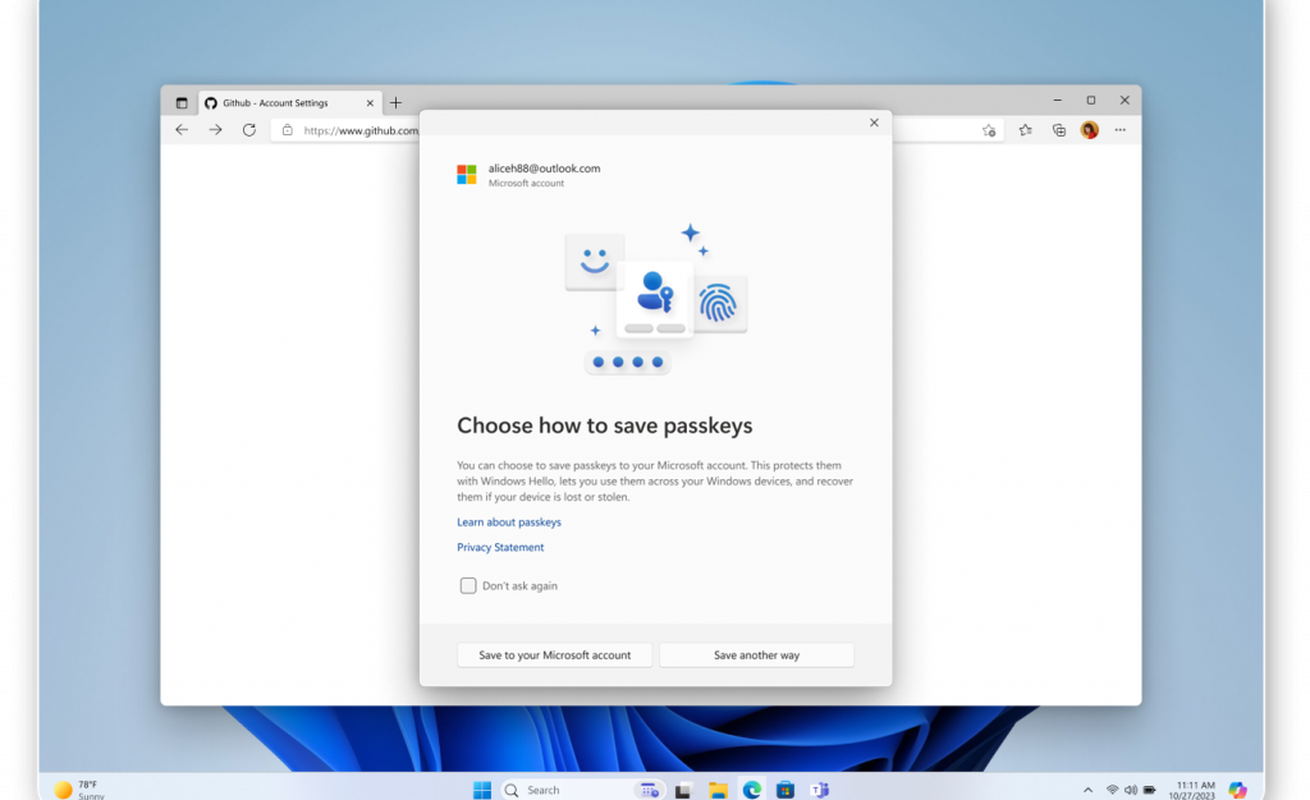Click the Edge profile avatar
The image size is (1310, 800).
pos(1090,130)
